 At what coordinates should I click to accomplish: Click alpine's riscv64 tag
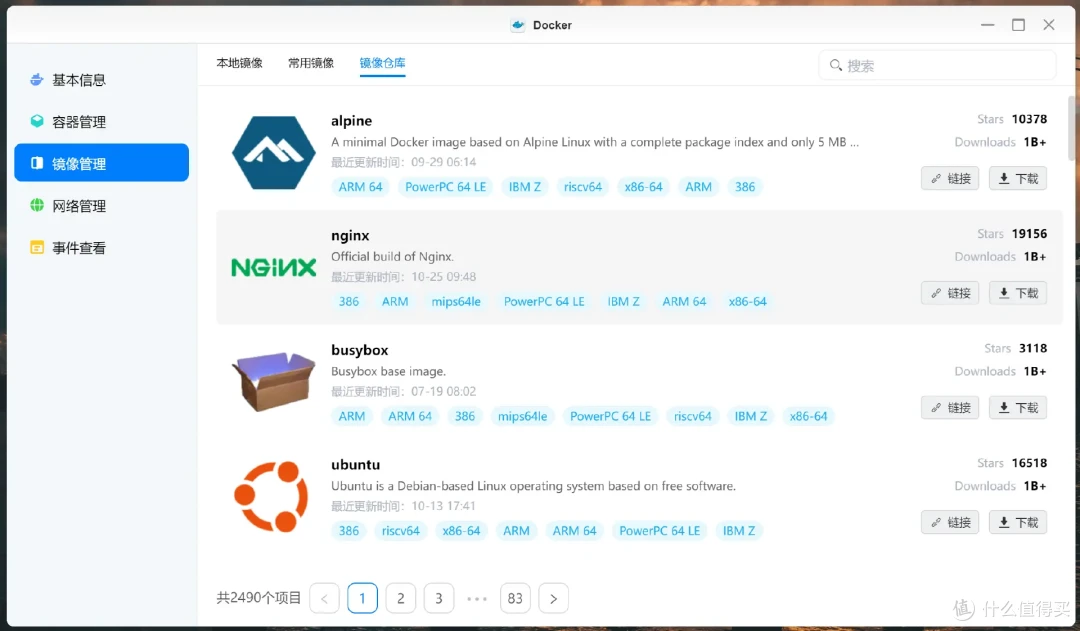[583, 187]
